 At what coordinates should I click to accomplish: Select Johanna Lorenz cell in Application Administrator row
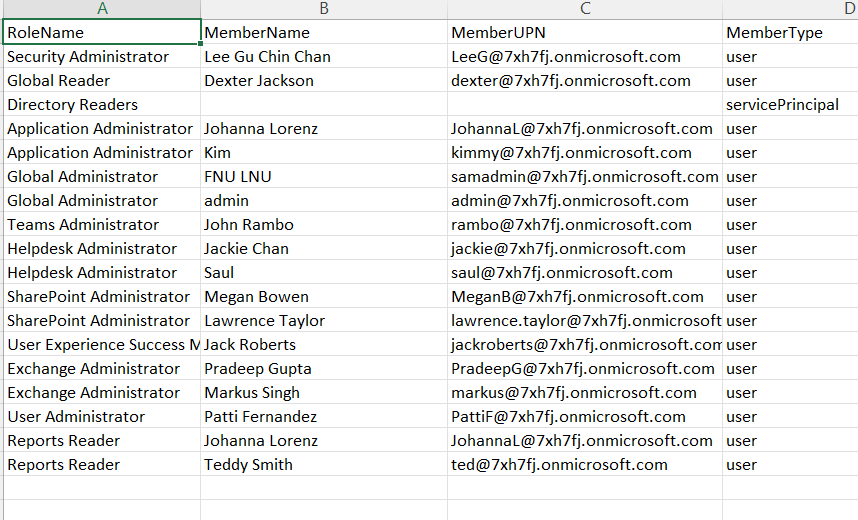point(324,129)
